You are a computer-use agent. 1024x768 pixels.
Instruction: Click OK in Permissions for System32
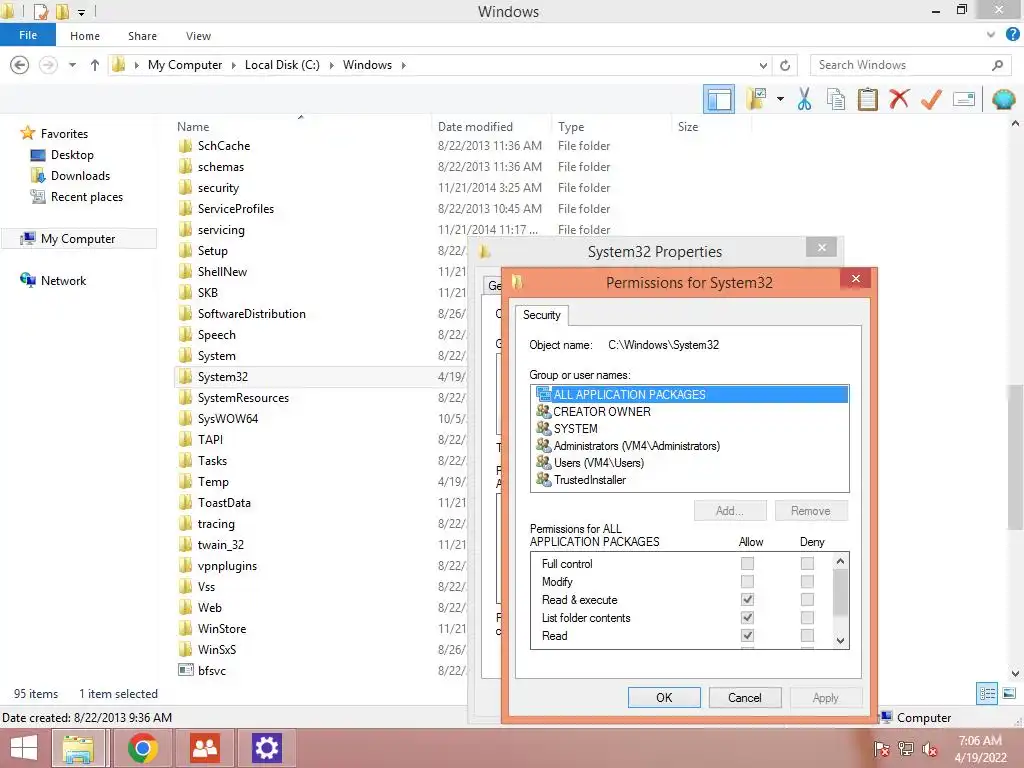tap(664, 697)
